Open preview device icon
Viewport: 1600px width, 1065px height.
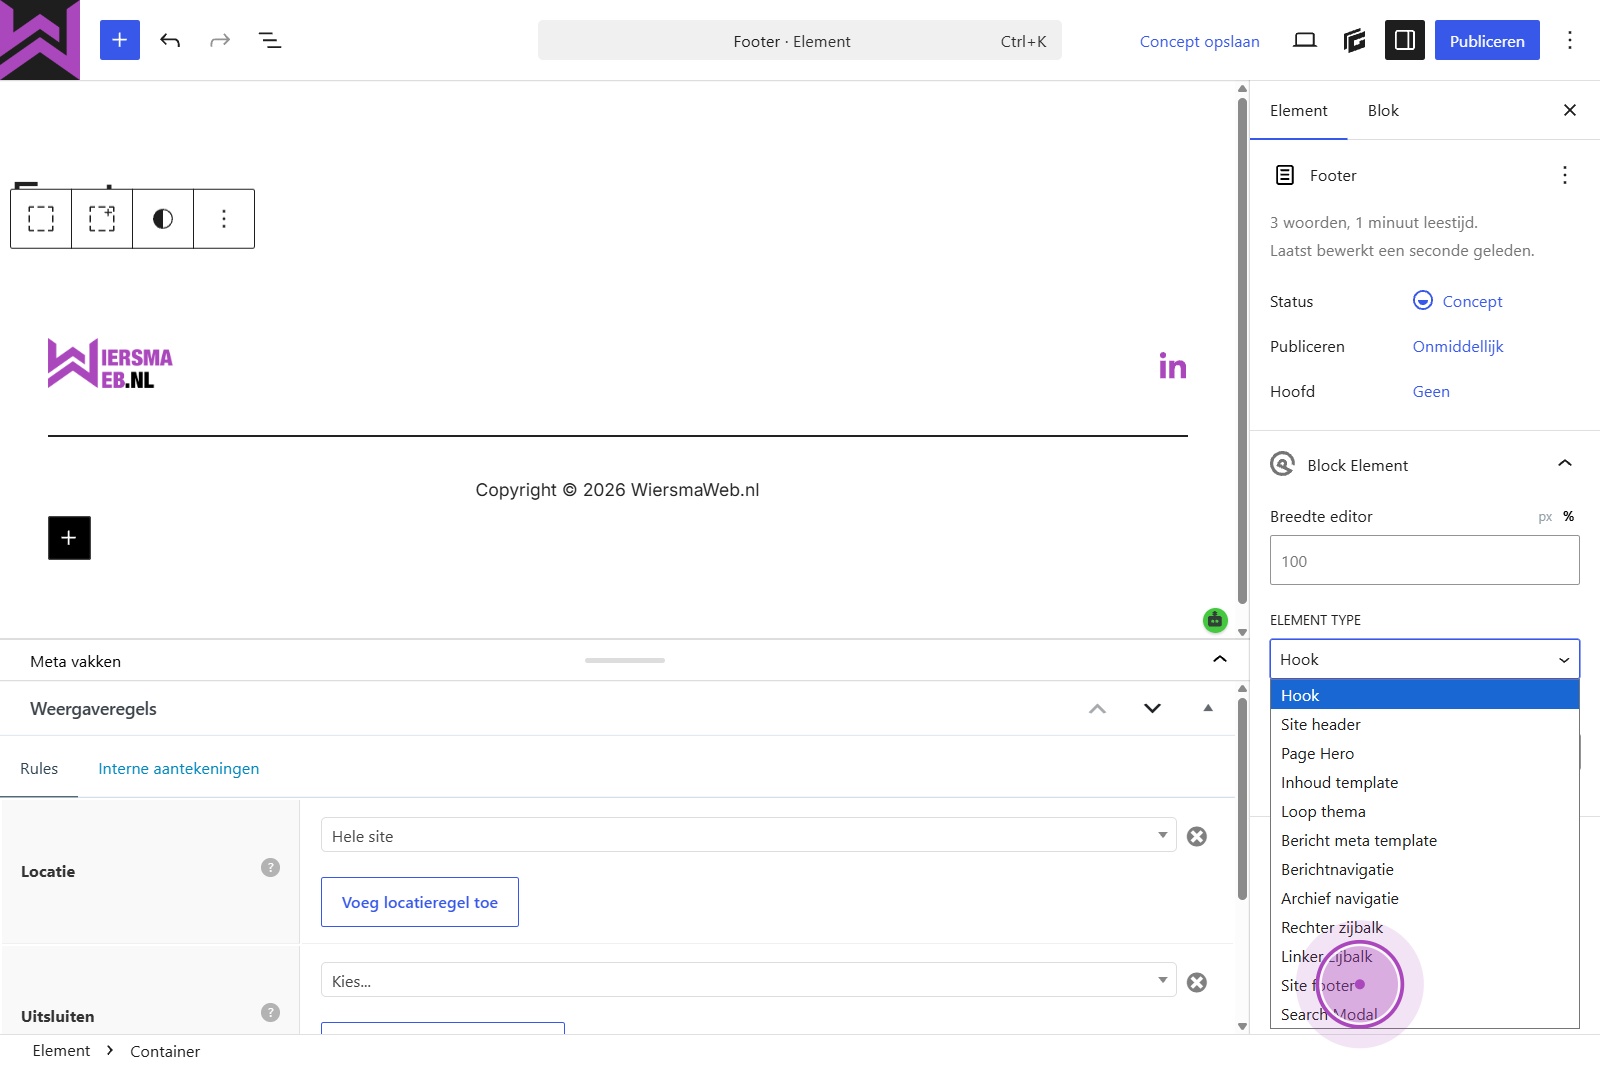(x=1305, y=40)
